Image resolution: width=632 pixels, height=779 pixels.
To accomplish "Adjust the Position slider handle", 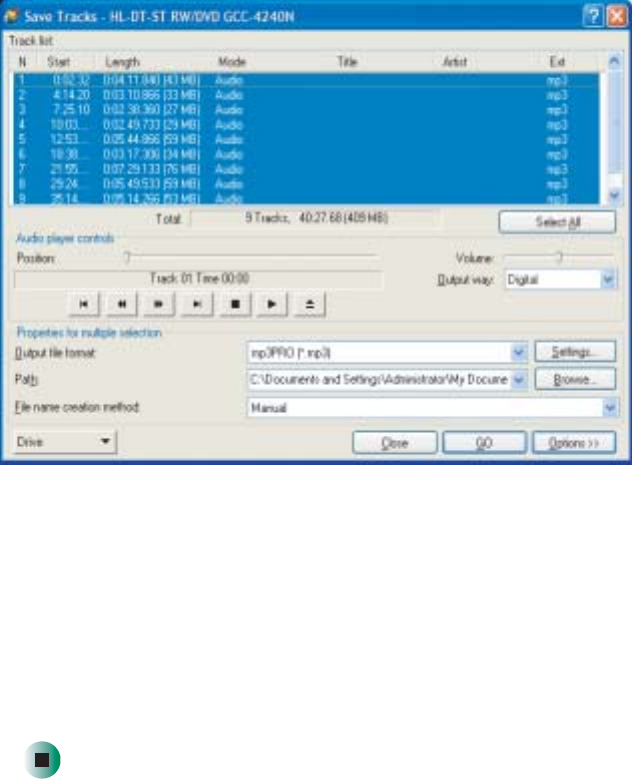I will [x=127, y=257].
